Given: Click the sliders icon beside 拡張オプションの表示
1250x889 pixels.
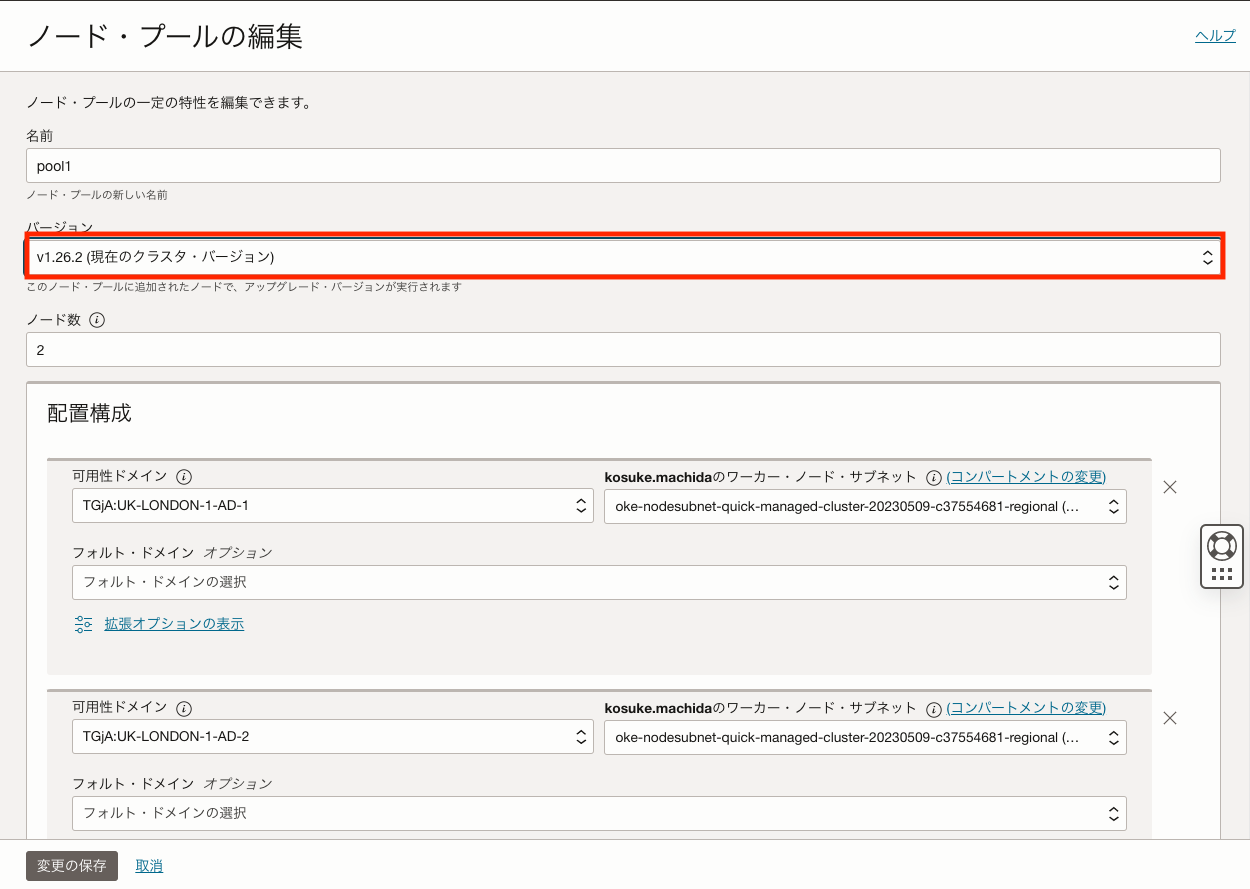Looking at the screenshot, I should pos(83,623).
